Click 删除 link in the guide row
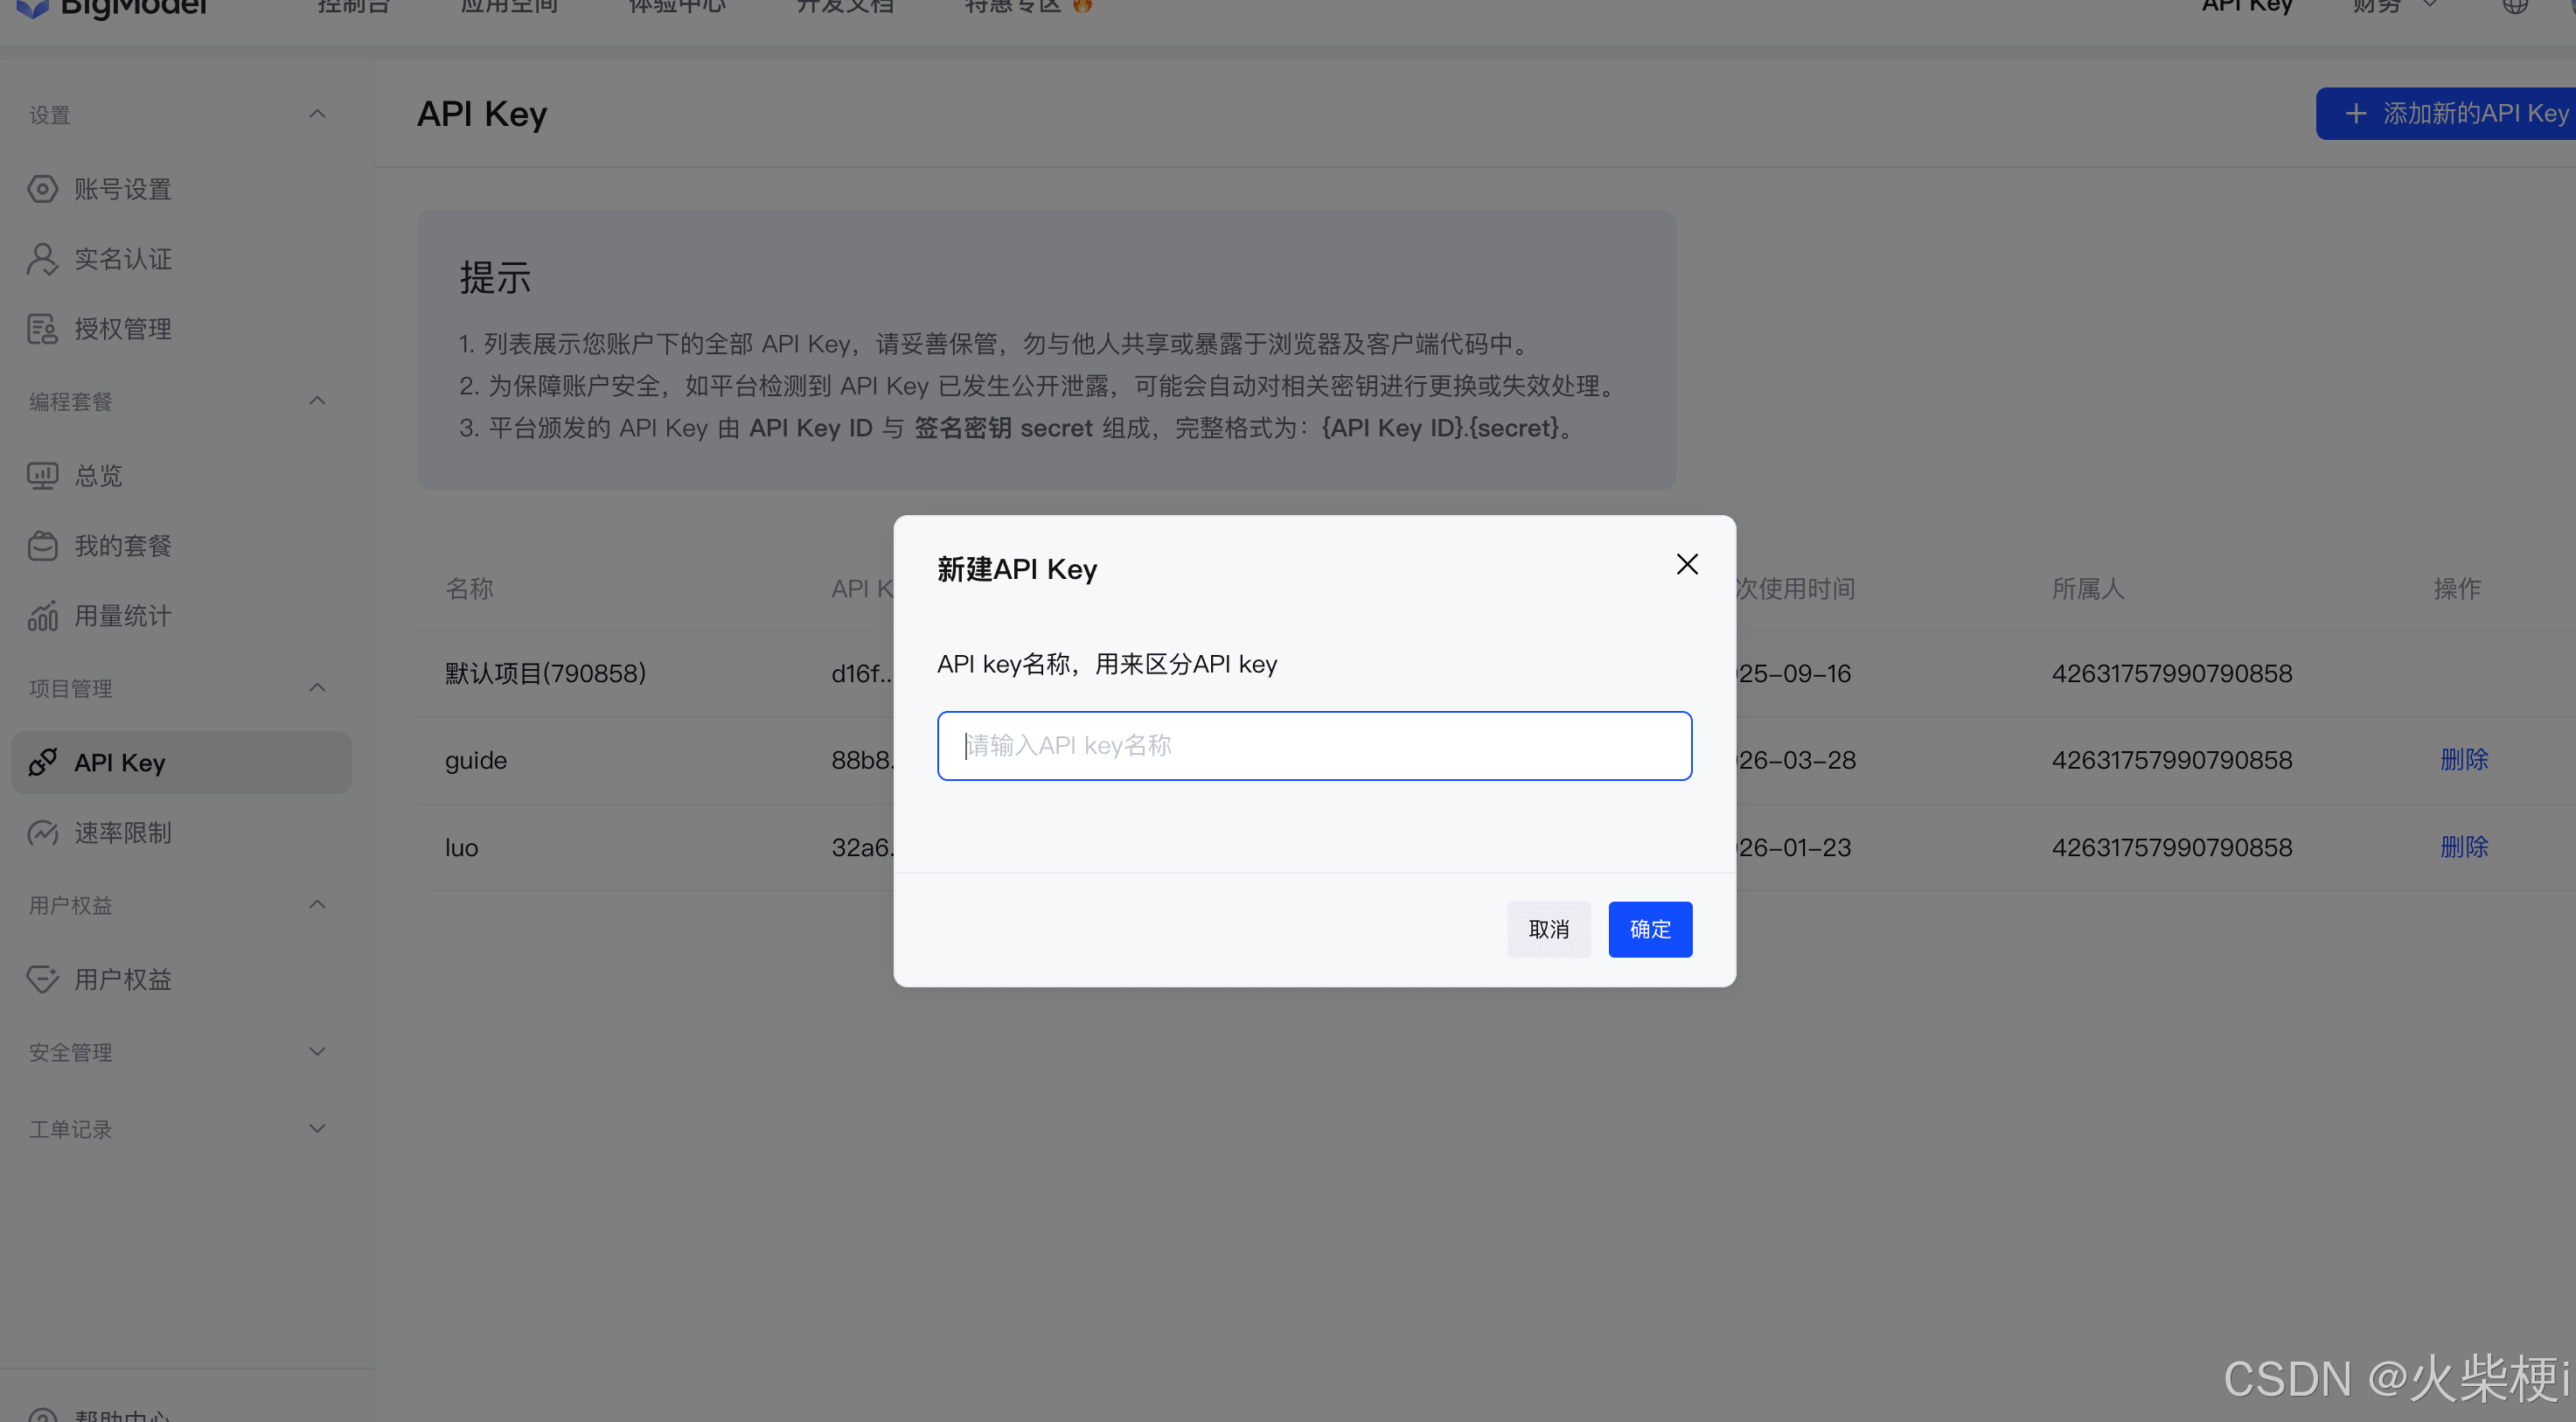Viewport: 2576px width, 1422px height. pyautogui.click(x=2464, y=760)
